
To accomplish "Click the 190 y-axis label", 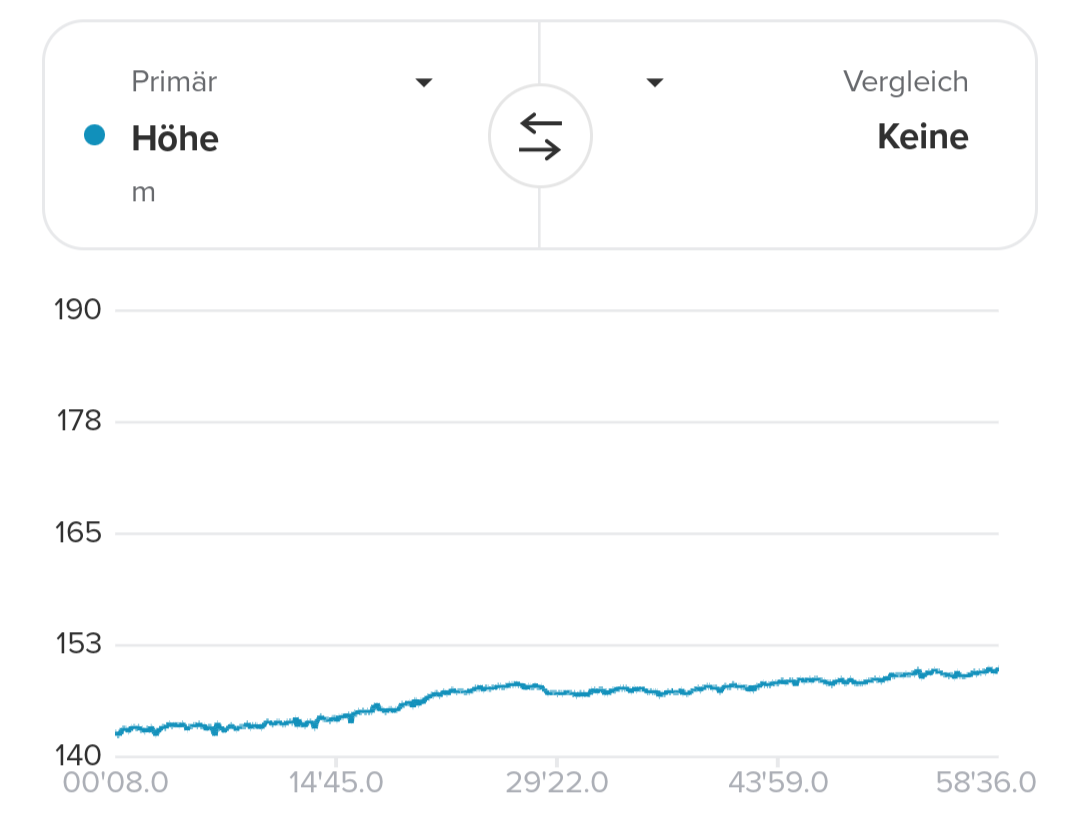I will [x=78, y=310].
